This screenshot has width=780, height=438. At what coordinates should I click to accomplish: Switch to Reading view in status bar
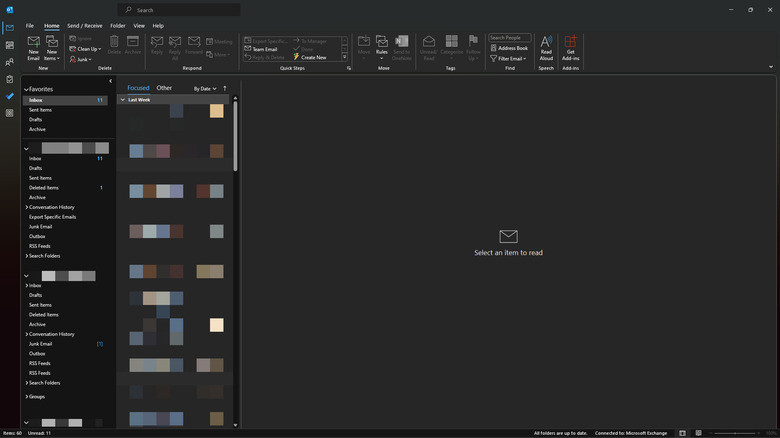pos(697,433)
